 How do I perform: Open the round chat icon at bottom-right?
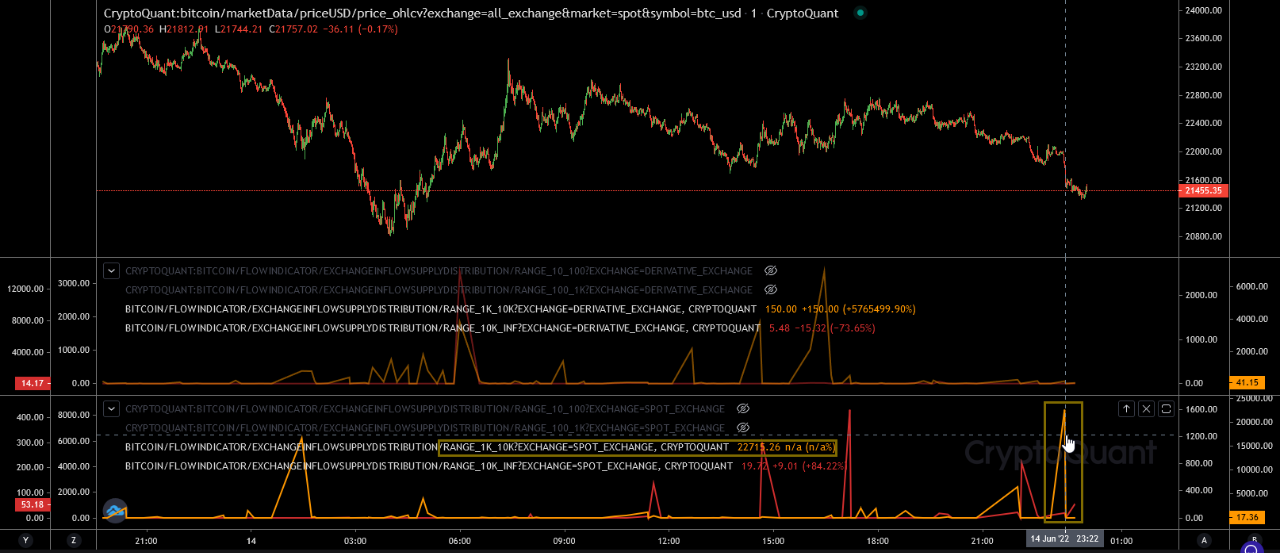click(1250, 547)
